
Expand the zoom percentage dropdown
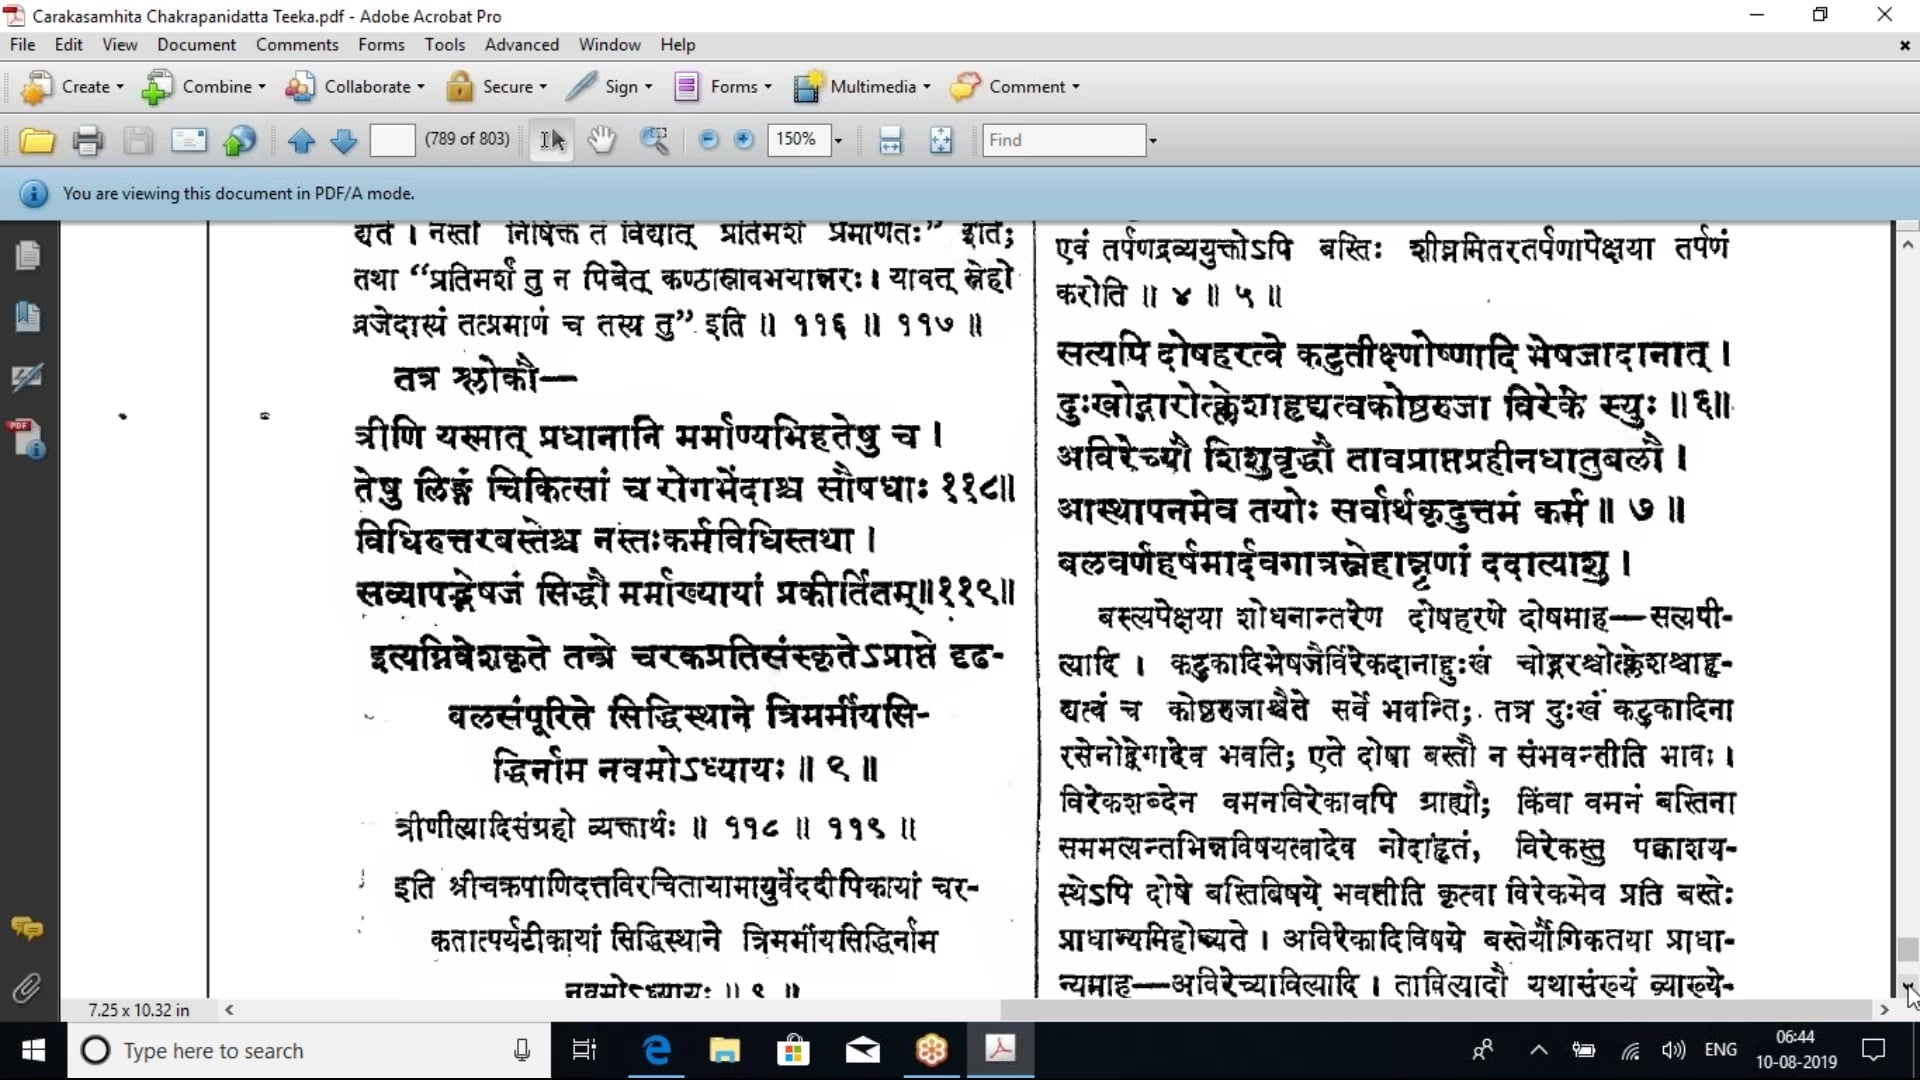838,140
